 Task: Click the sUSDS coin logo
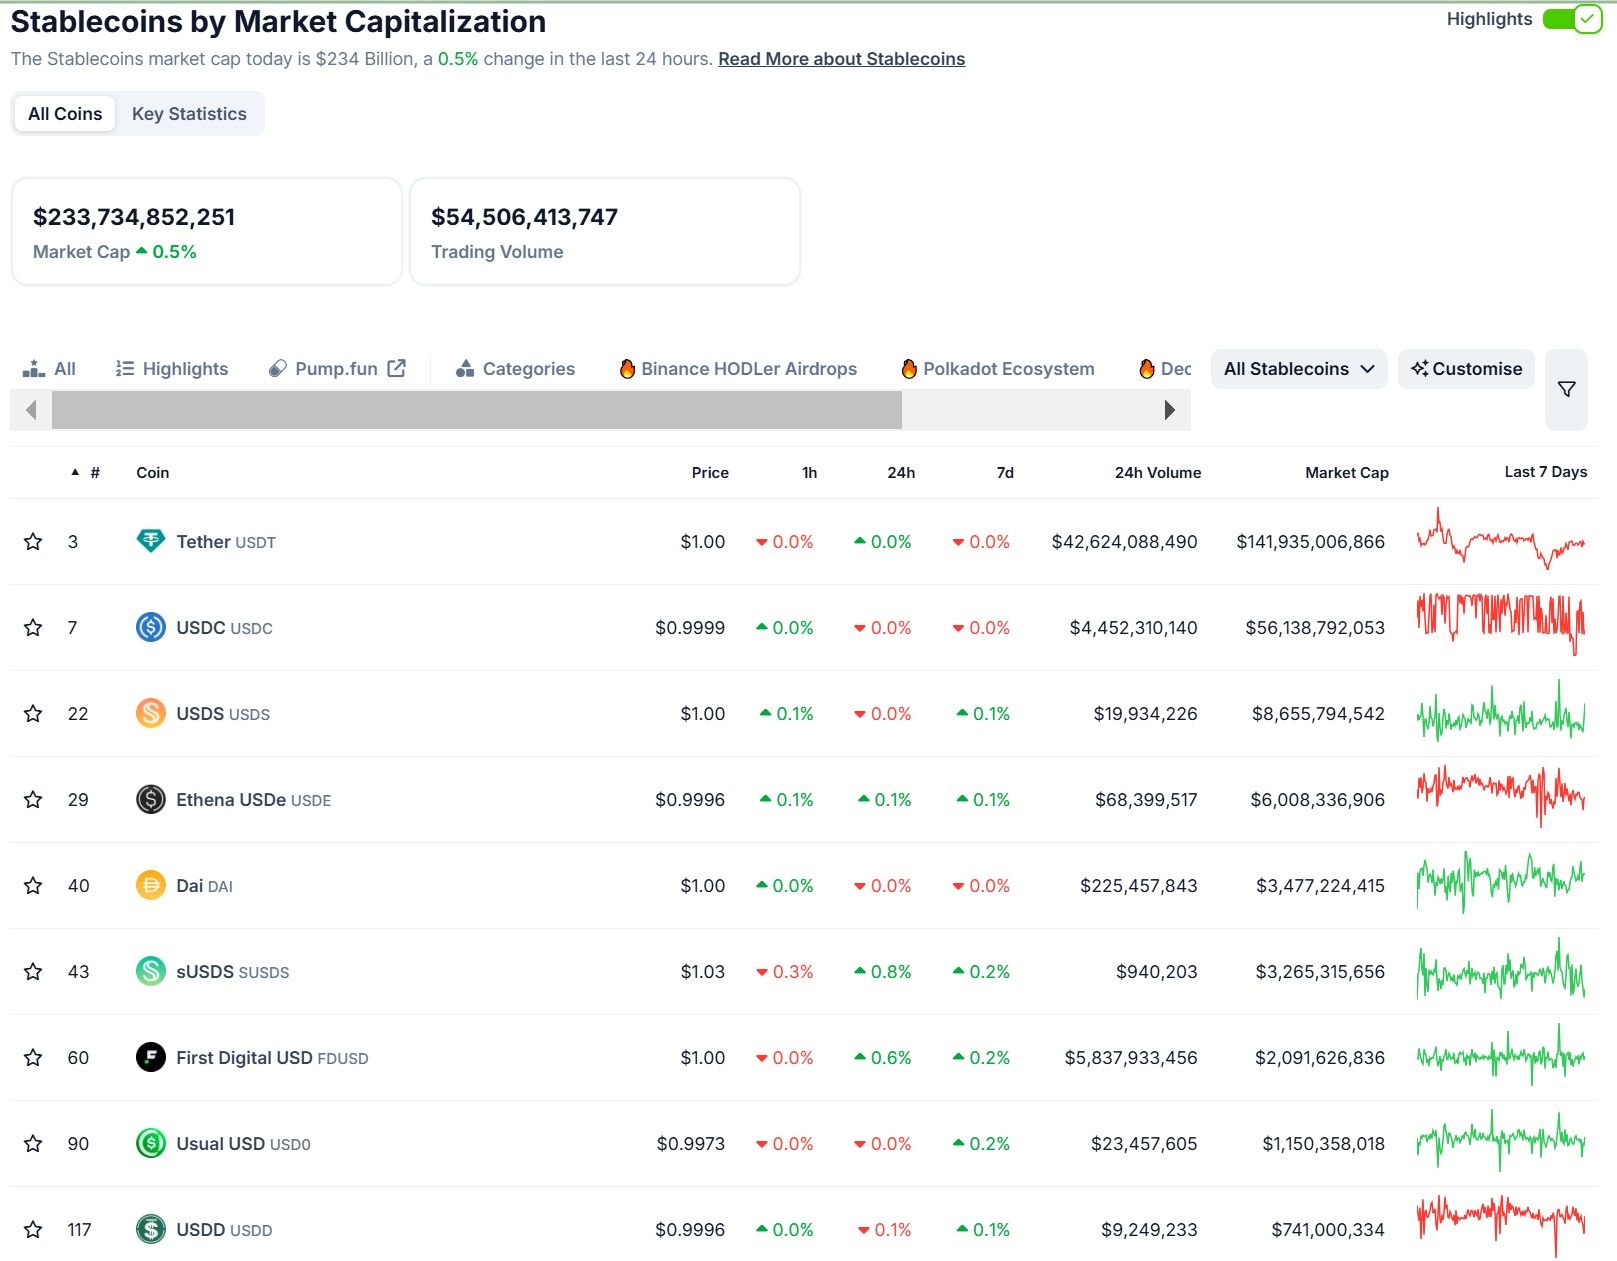[151, 971]
